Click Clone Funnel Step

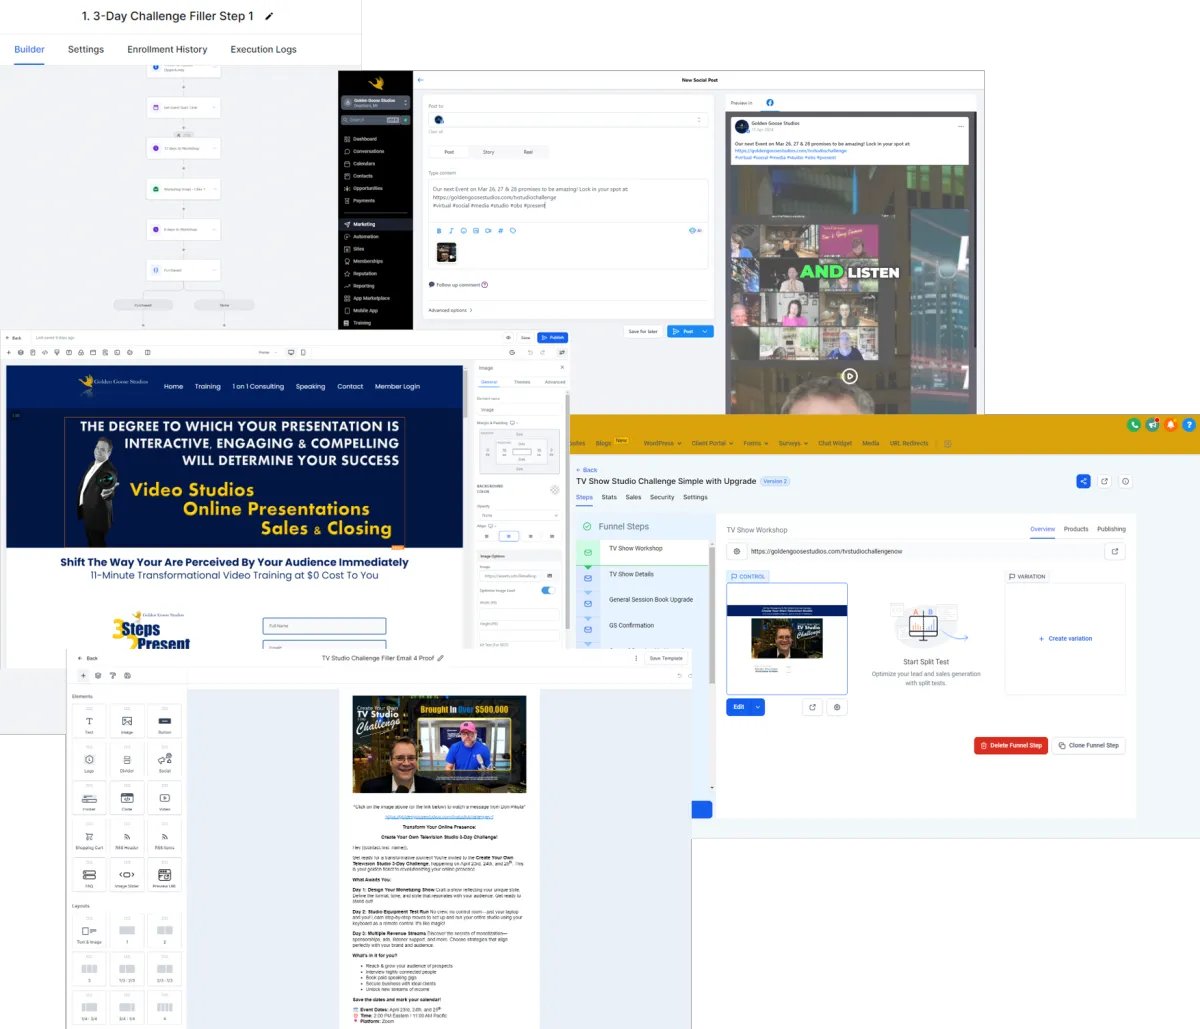click(x=1089, y=745)
